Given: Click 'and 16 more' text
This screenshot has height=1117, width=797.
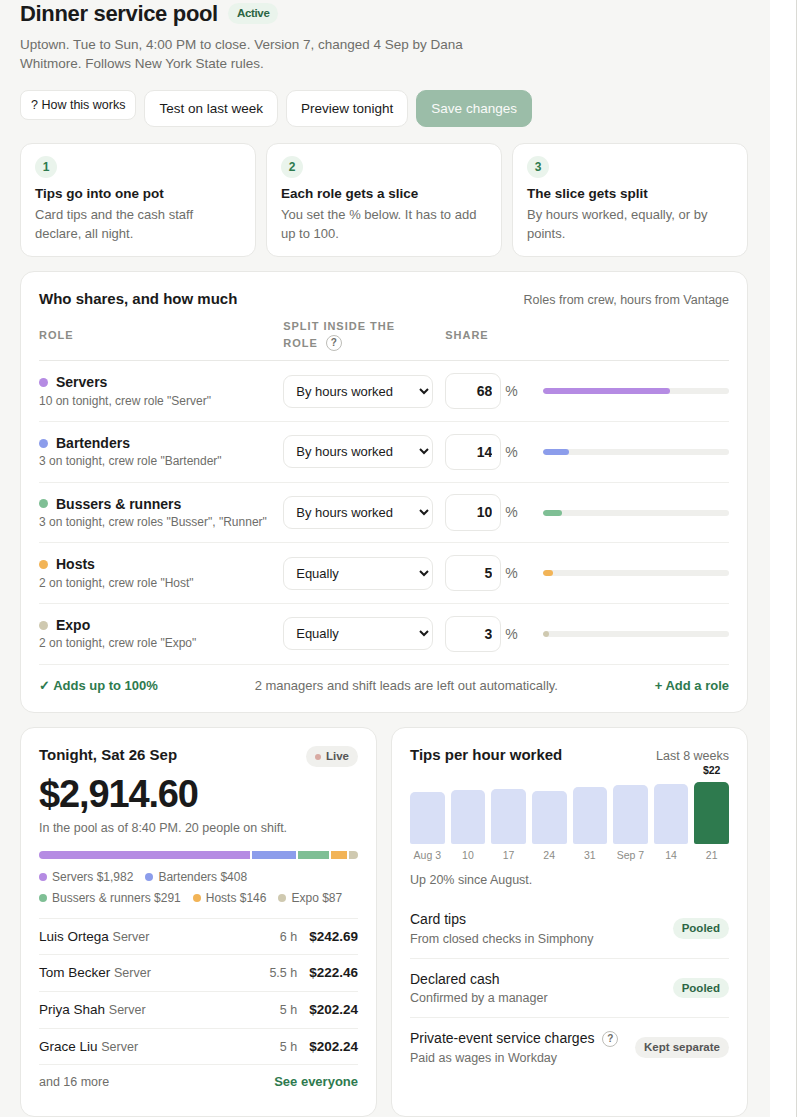Looking at the screenshot, I should [x=74, y=1081].
